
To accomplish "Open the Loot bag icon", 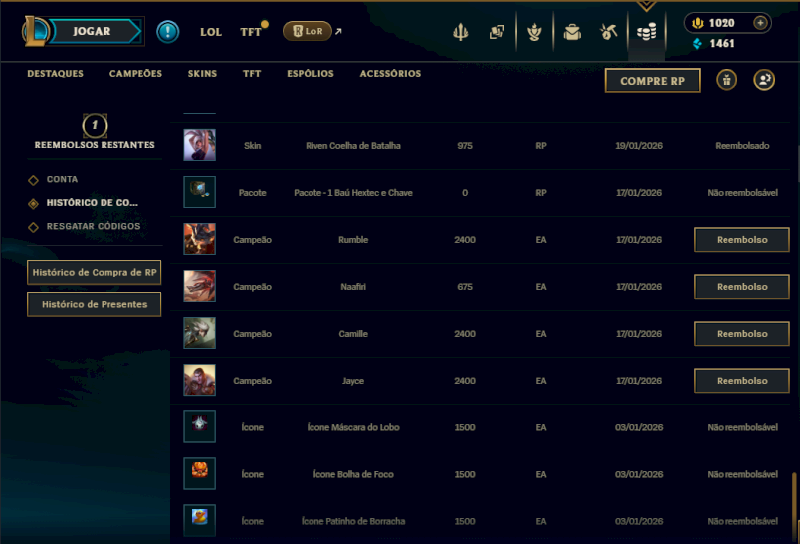I will click(x=572, y=32).
